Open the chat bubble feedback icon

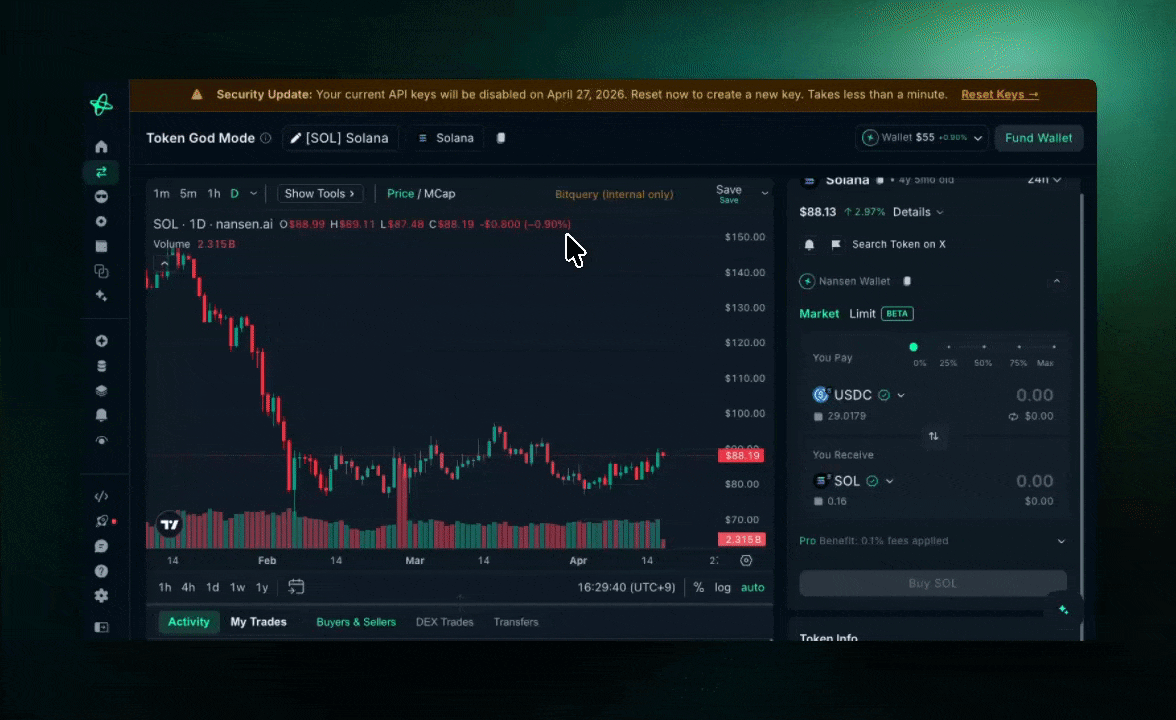101,546
